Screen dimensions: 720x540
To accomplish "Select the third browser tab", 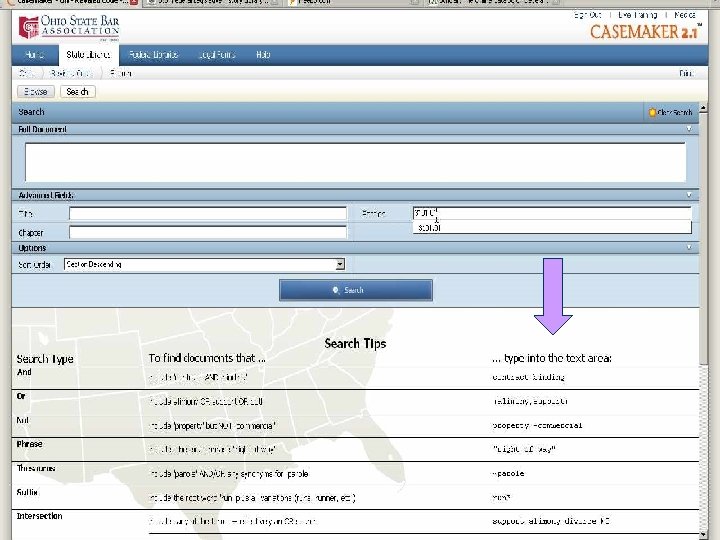I will click(354, 2).
